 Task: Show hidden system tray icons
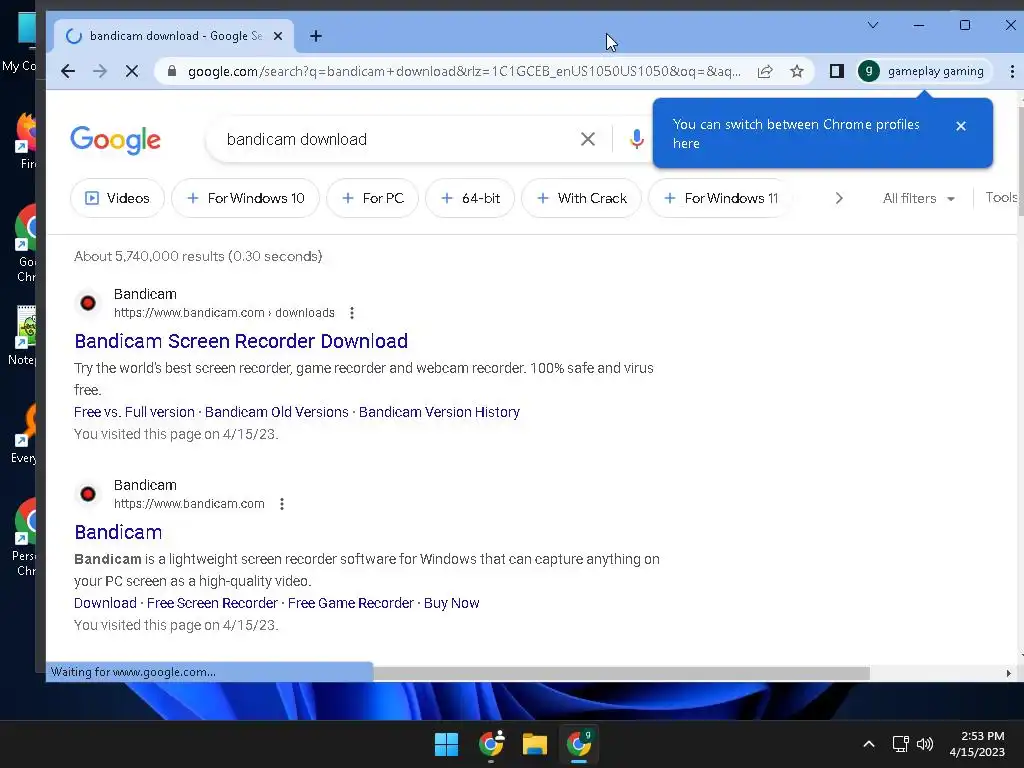tap(869, 744)
